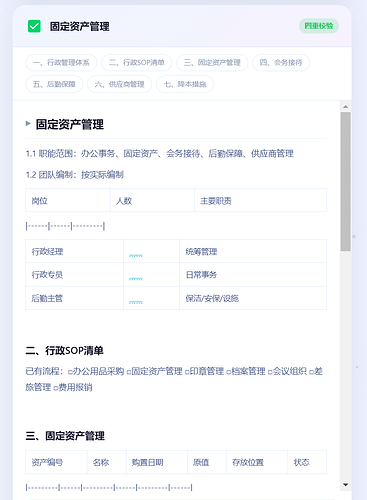Click the blank 人数 field for 行政经理
The width and height of the screenshot is (367, 500).
pos(151,251)
